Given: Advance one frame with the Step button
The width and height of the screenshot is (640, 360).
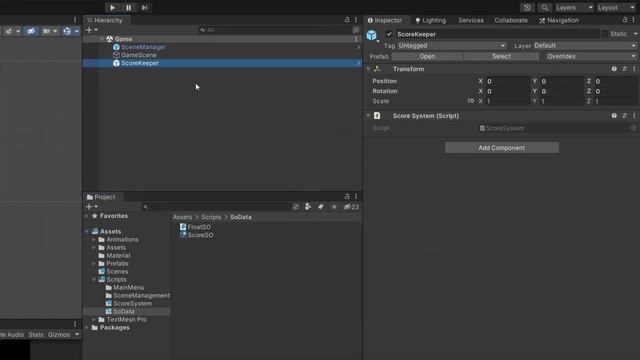Looking at the screenshot, I should pyautogui.click(x=144, y=7).
